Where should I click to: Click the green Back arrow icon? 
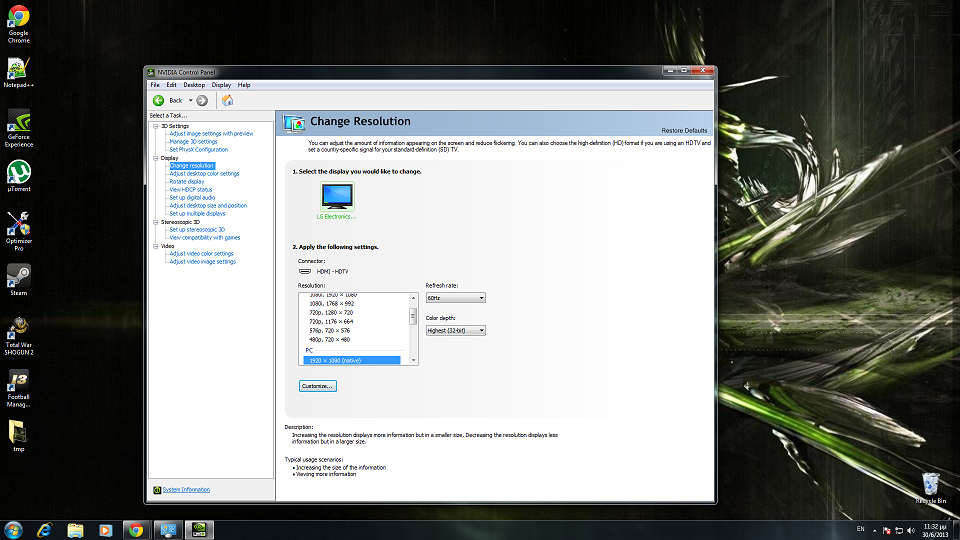(159, 100)
